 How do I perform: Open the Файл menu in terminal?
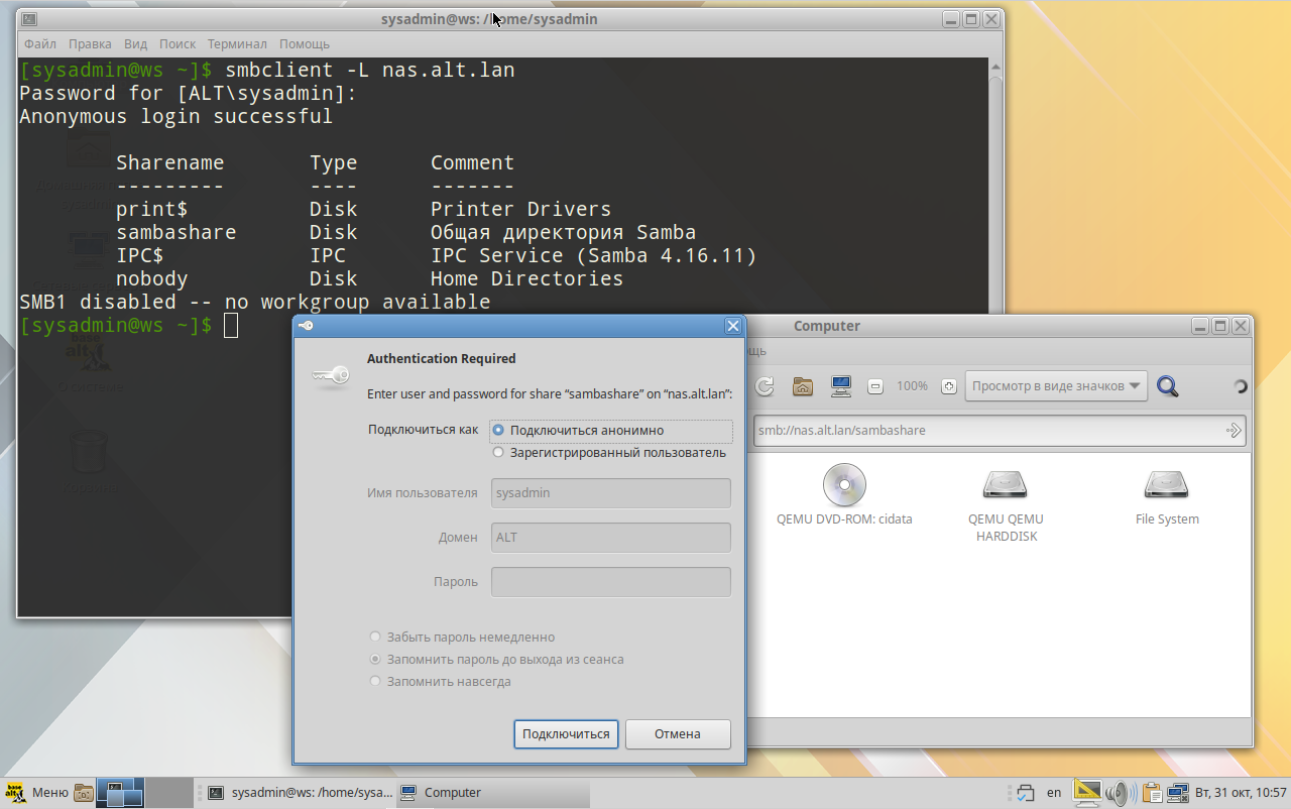coord(40,44)
